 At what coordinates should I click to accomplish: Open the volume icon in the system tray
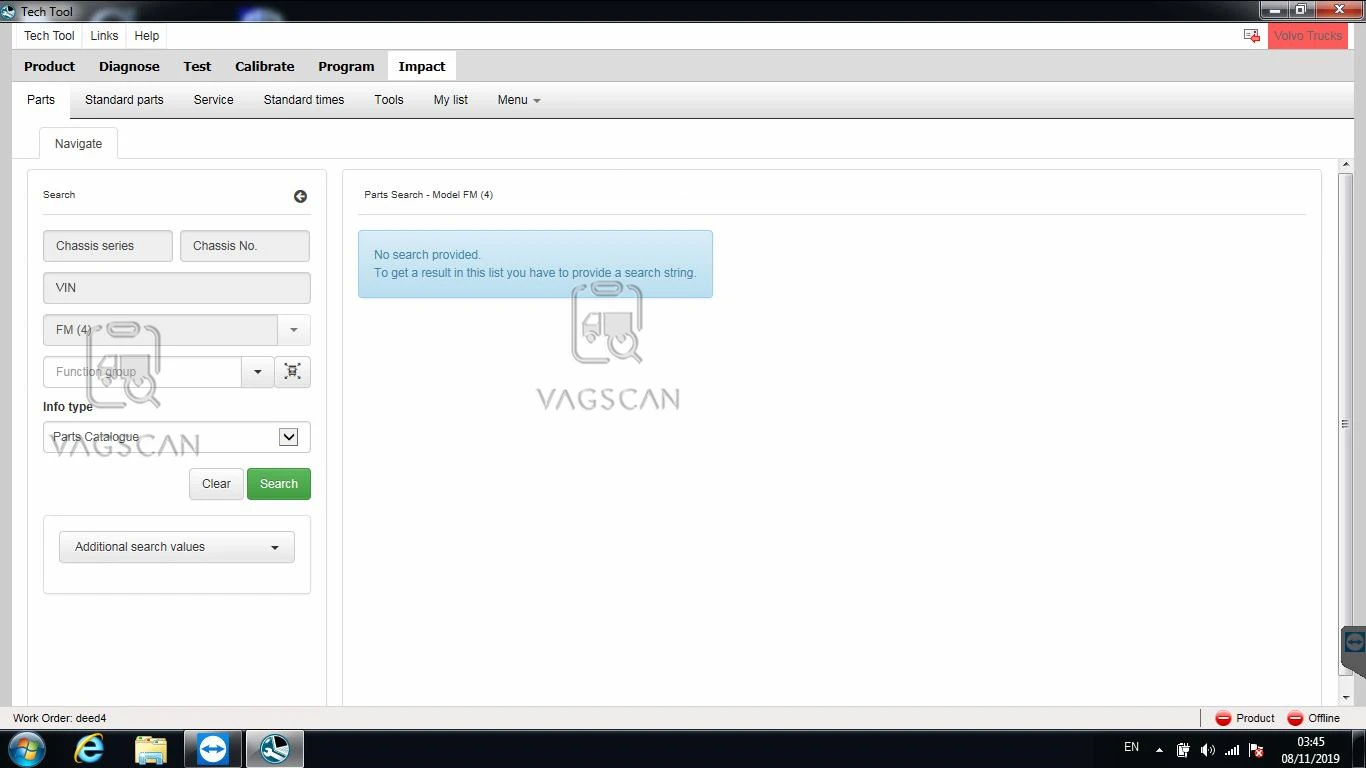(x=1207, y=750)
